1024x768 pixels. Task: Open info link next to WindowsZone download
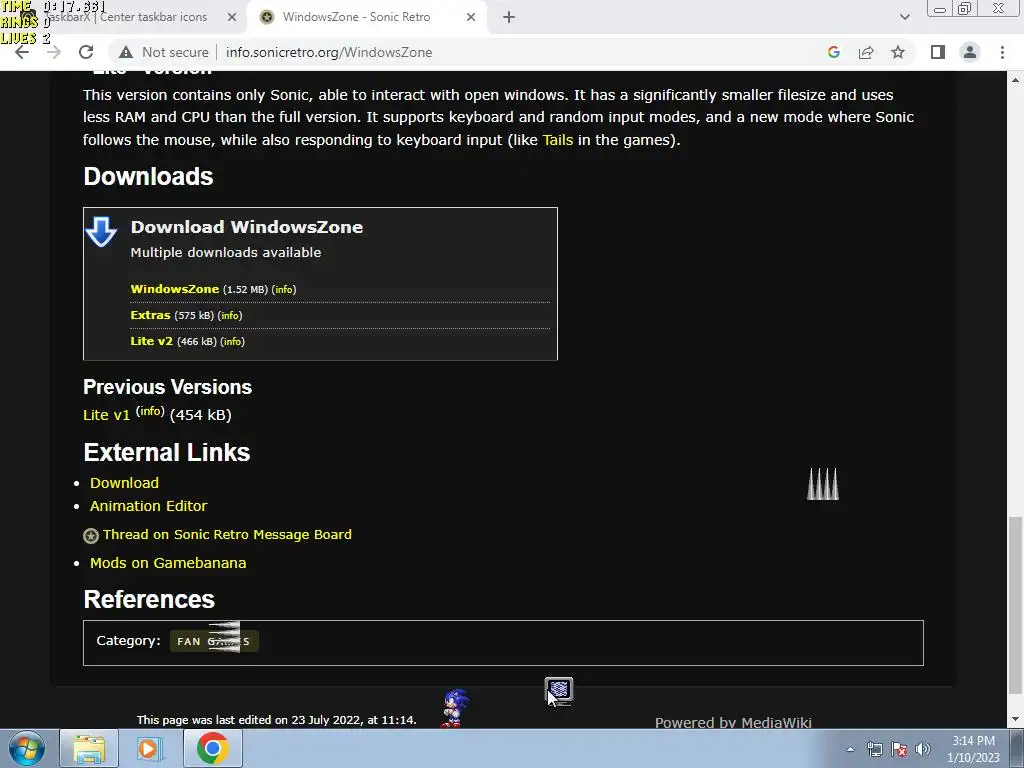pos(284,289)
